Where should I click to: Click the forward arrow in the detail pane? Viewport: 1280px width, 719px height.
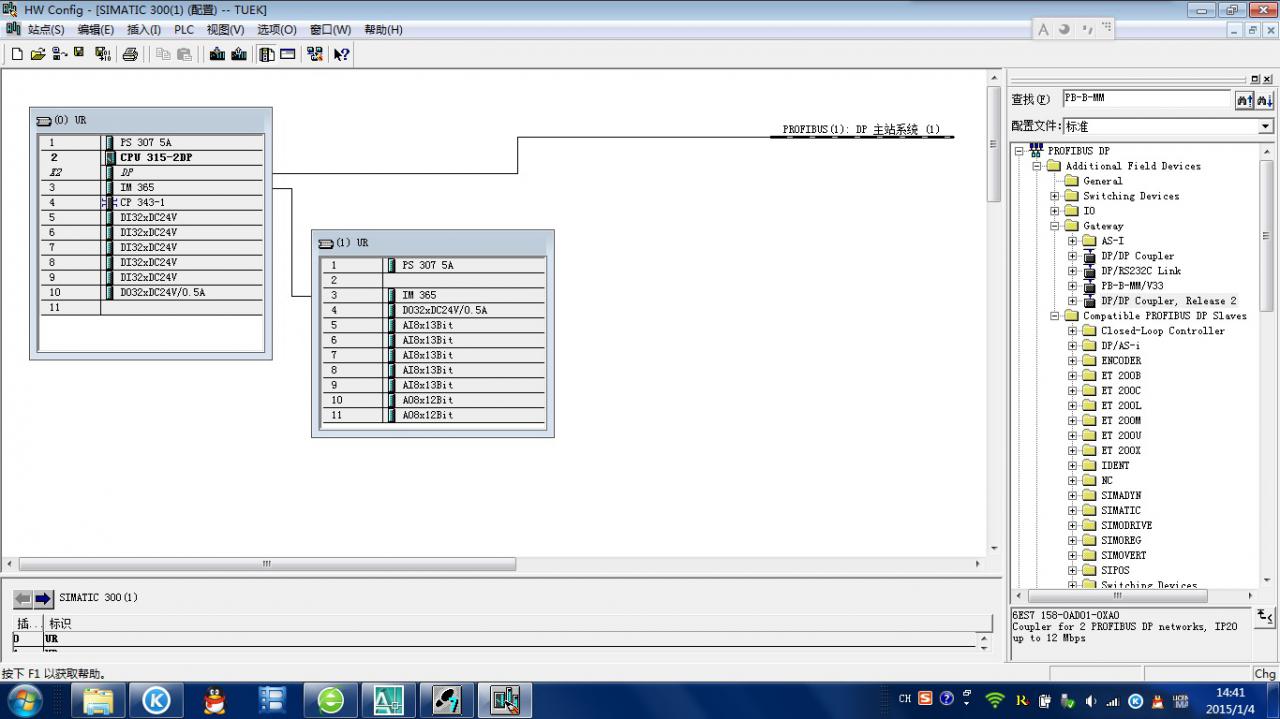pos(43,598)
